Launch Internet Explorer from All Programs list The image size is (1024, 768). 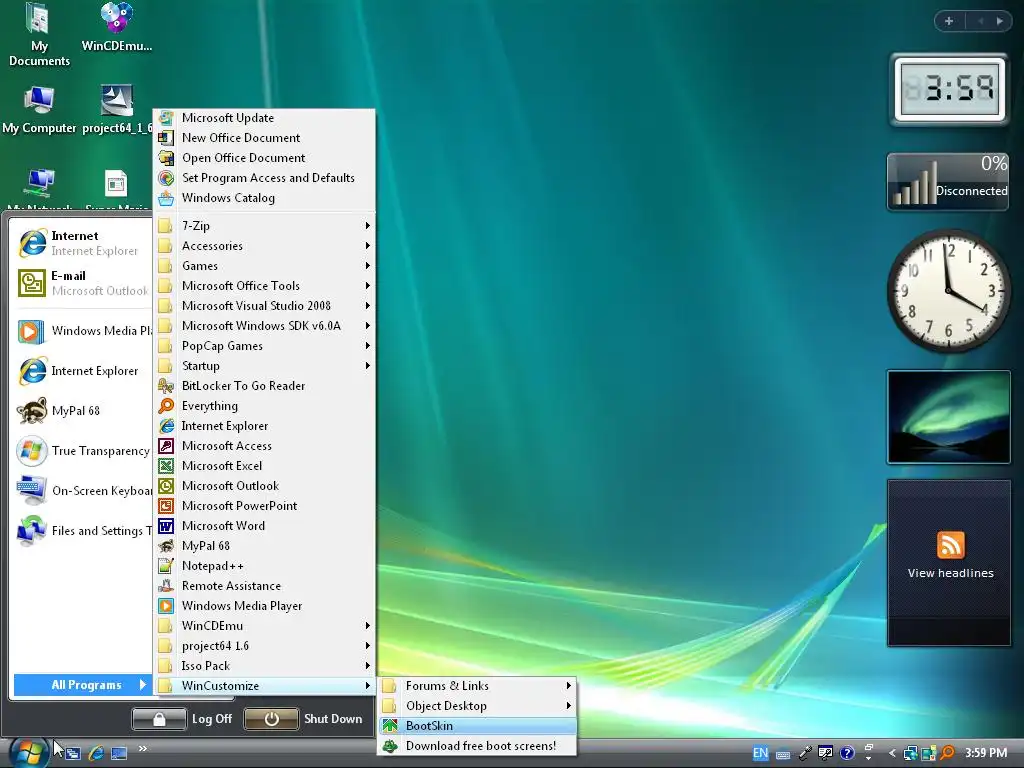tap(265, 426)
